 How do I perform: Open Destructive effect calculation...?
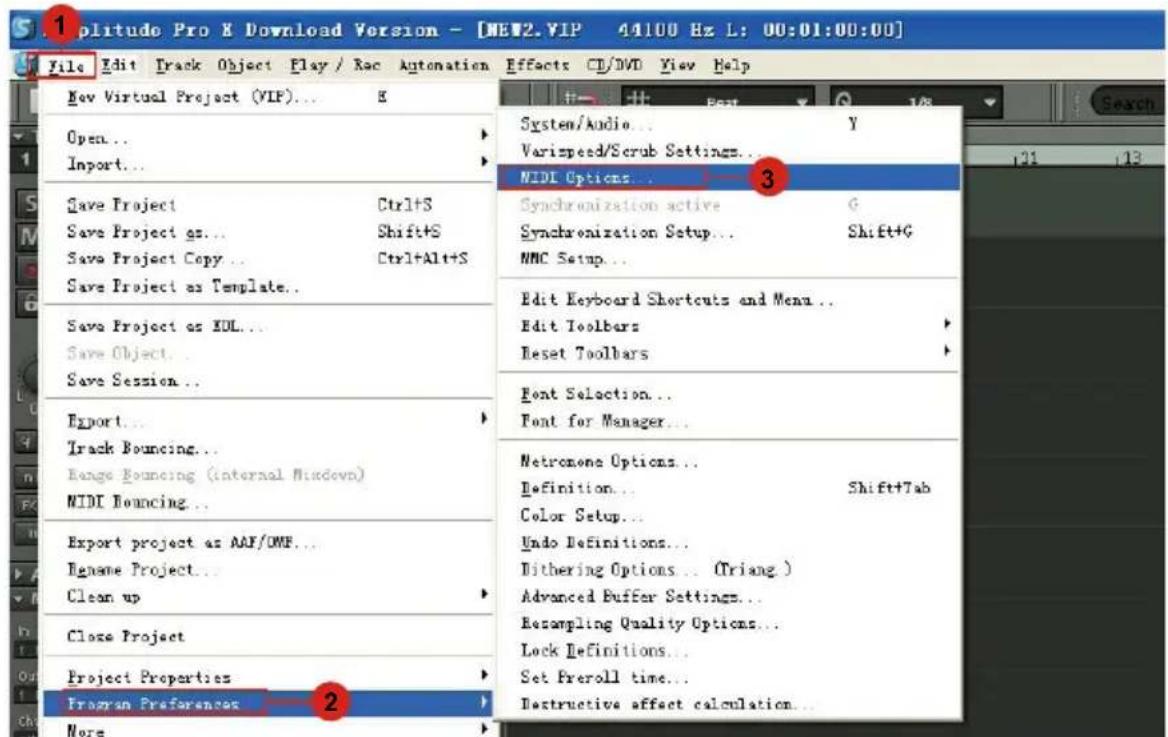tap(729, 704)
